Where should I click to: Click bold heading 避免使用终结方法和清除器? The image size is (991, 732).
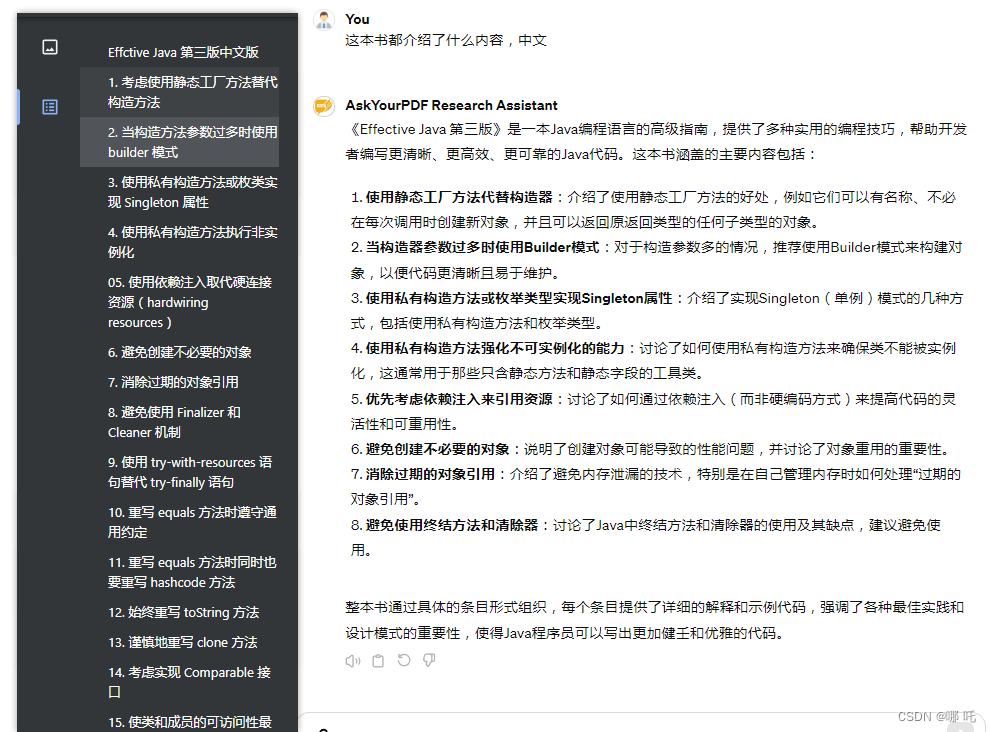pos(451,525)
